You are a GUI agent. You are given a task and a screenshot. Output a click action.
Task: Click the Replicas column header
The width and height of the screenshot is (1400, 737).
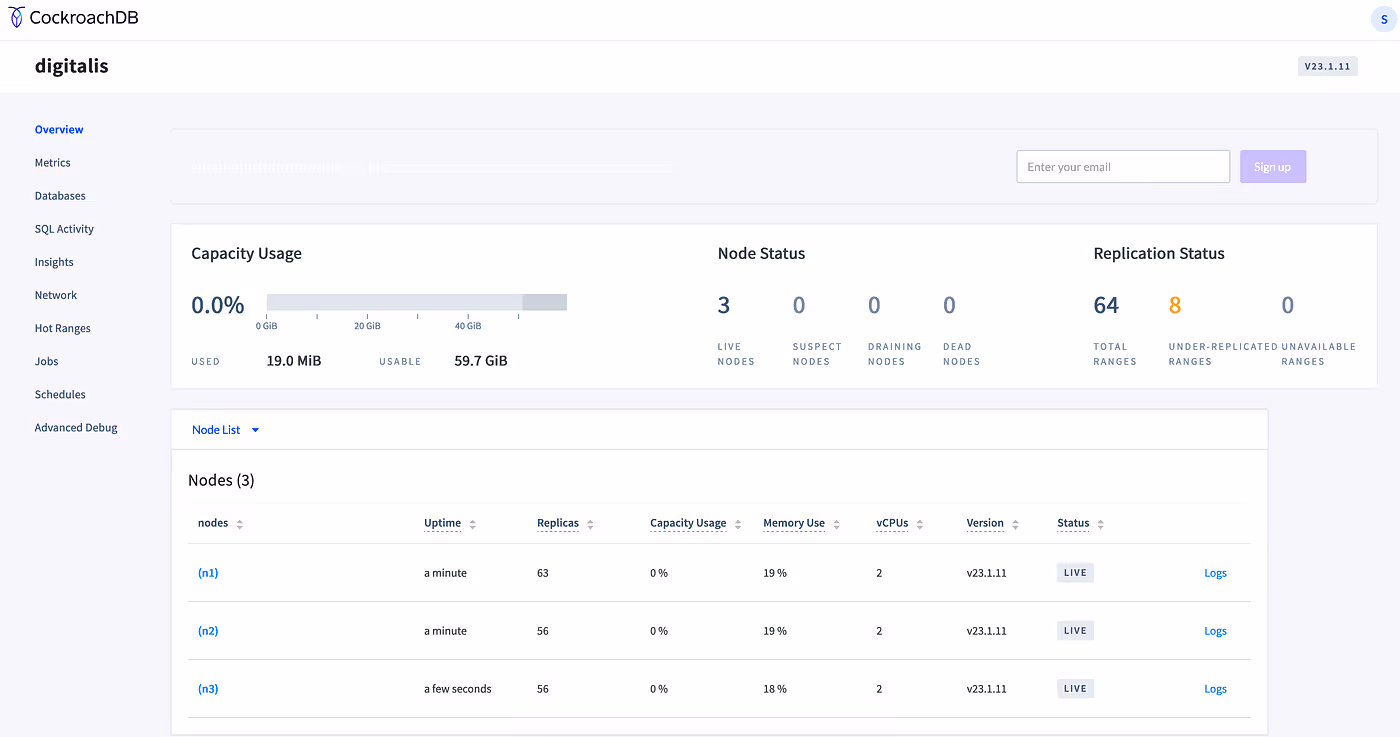[x=558, y=523]
